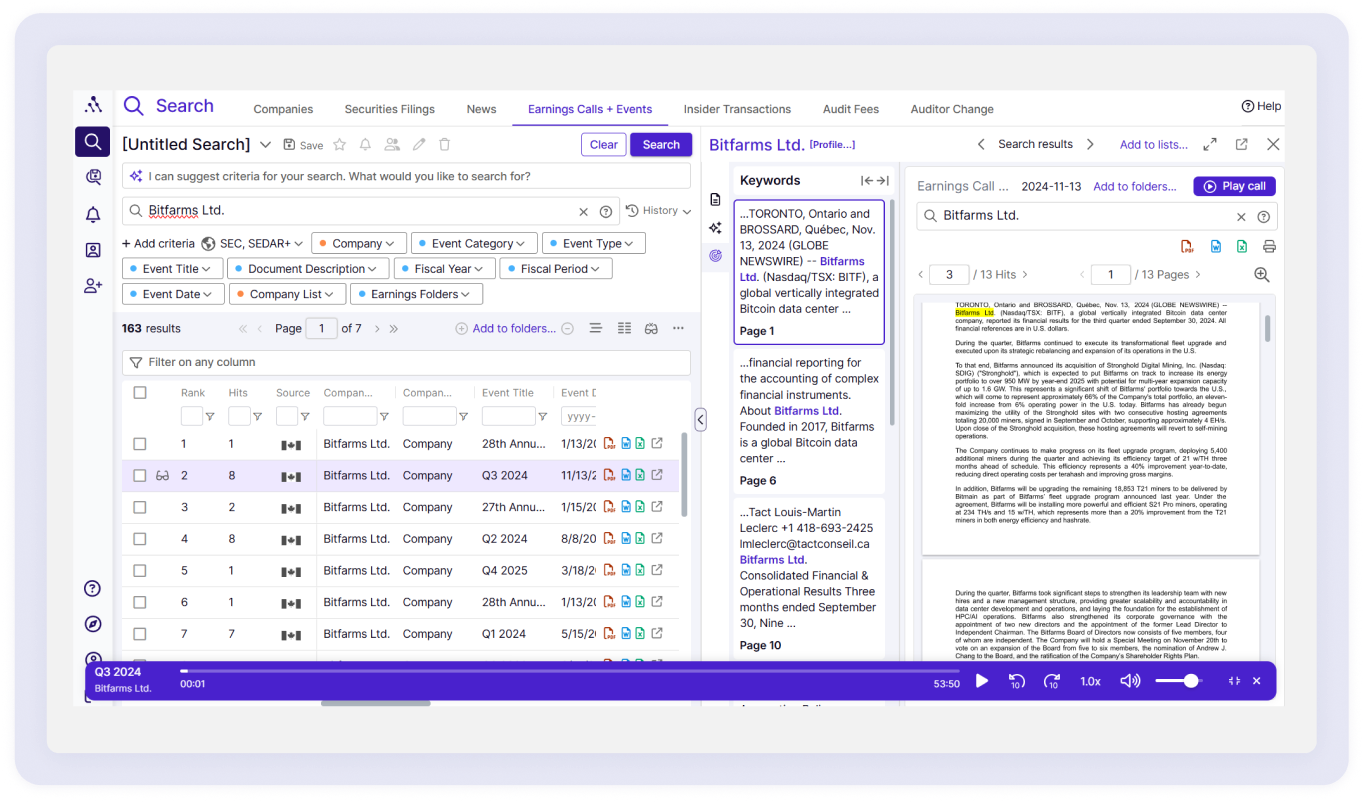Export the document as Word in the viewer
The image size is (1364, 802).
(1216, 247)
